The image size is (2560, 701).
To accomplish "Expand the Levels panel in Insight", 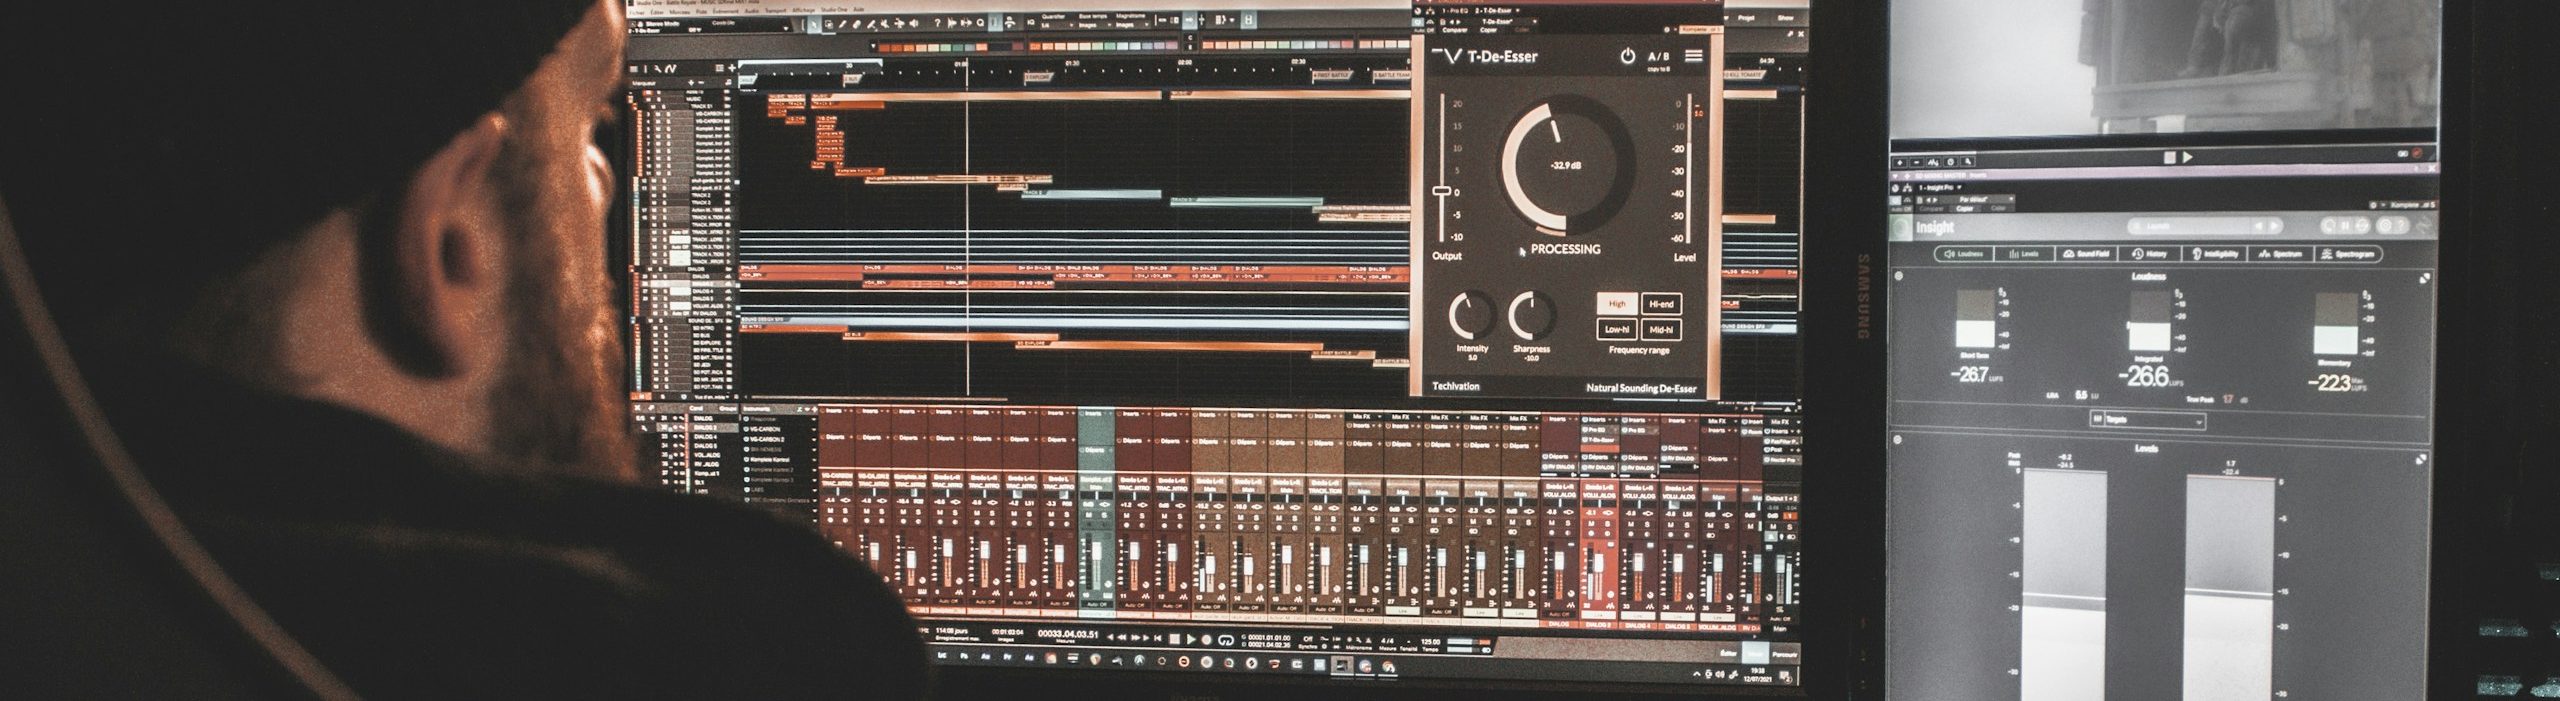I will [x=2421, y=459].
